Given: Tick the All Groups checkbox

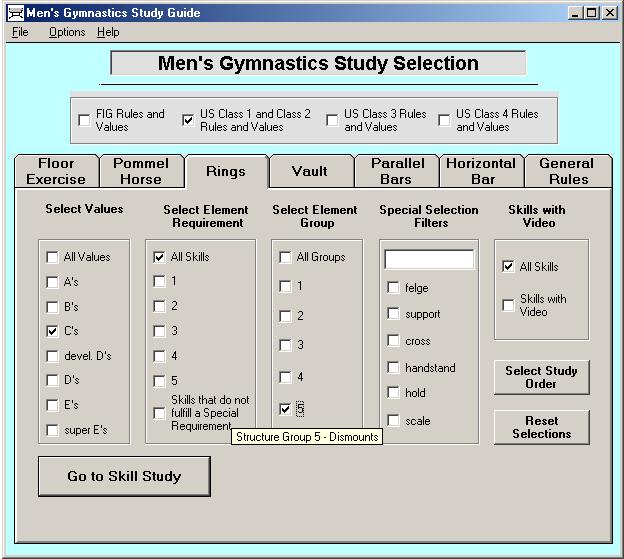Looking at the screenshot, I should (285, 257).
